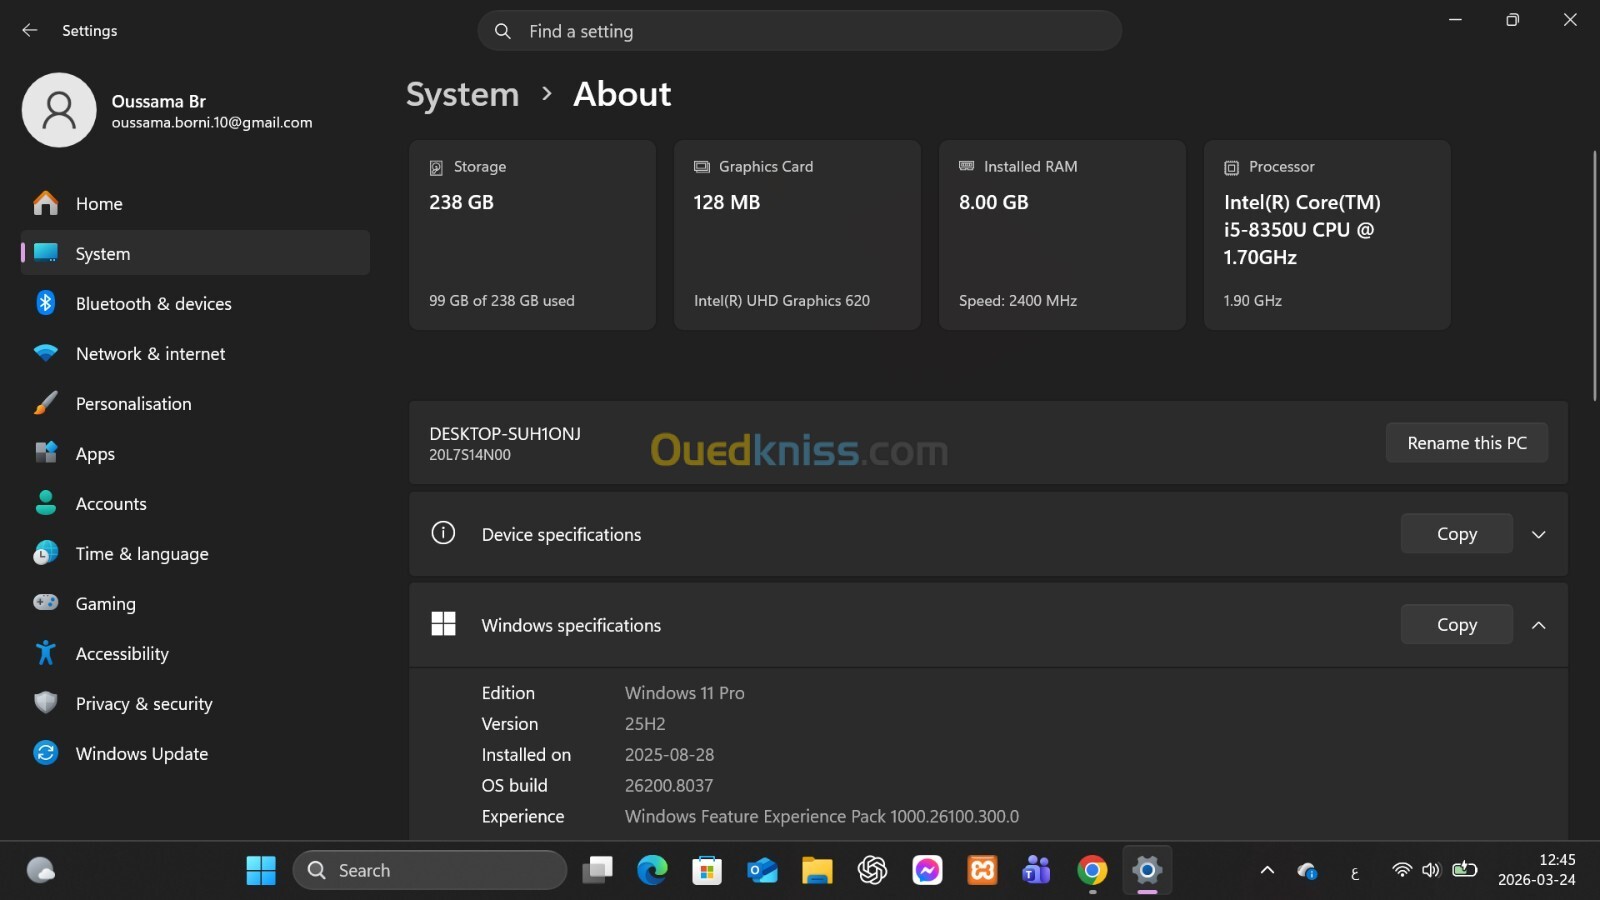Screen dimensions: 1600x900
Task: Click the Accessibility figure icon
Action: tap(46, 653)
